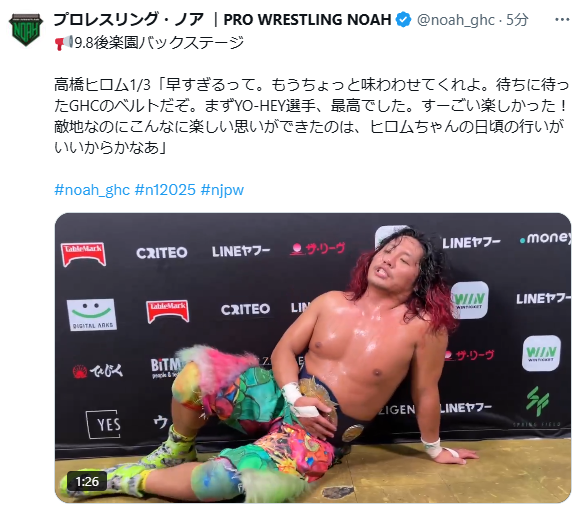Click the Spring Field green logo

click(537, 406)
